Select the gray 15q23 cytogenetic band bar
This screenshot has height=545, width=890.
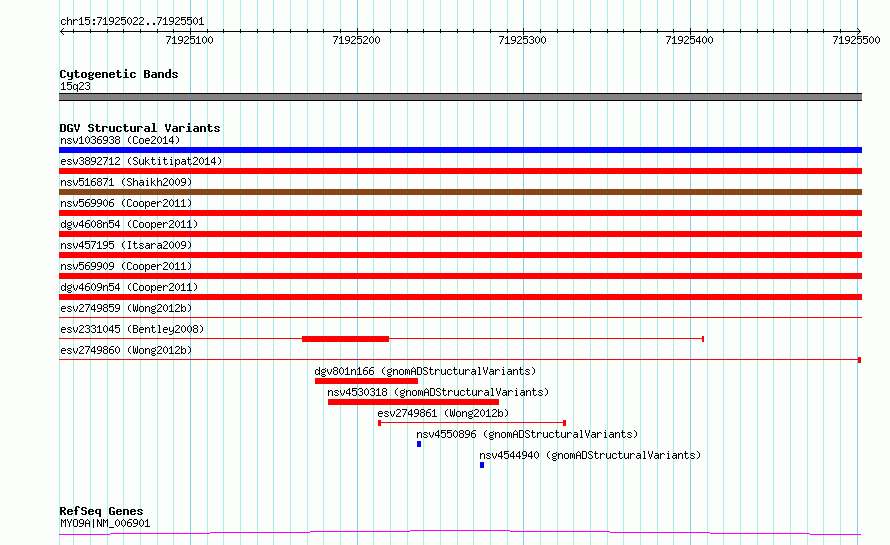(x=460, y=97)
